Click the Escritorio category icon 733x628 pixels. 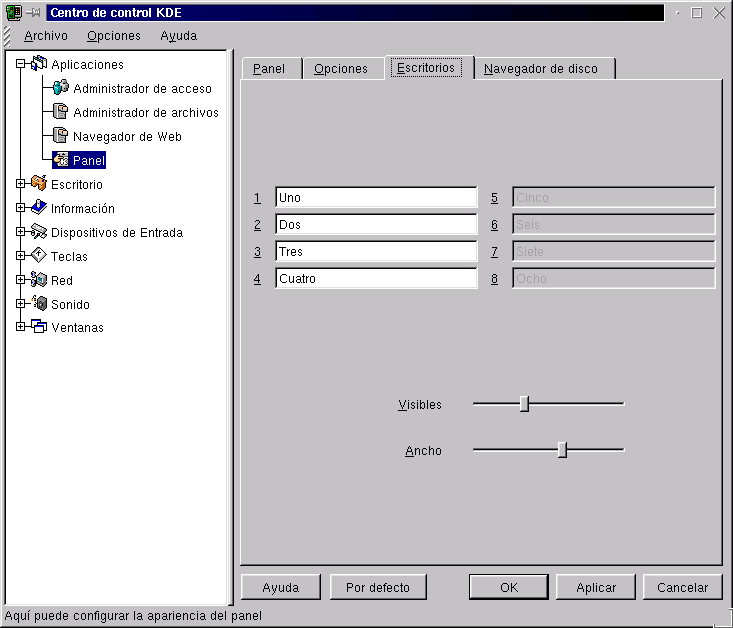39,184
